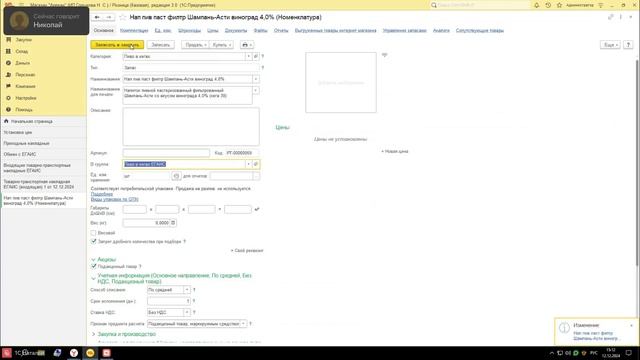Click the Описание text area
The image size is (640, 360).
tap(191, 127)
